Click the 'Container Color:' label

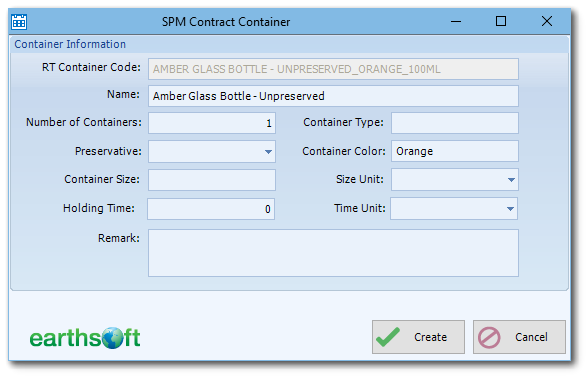coord(344,151)
